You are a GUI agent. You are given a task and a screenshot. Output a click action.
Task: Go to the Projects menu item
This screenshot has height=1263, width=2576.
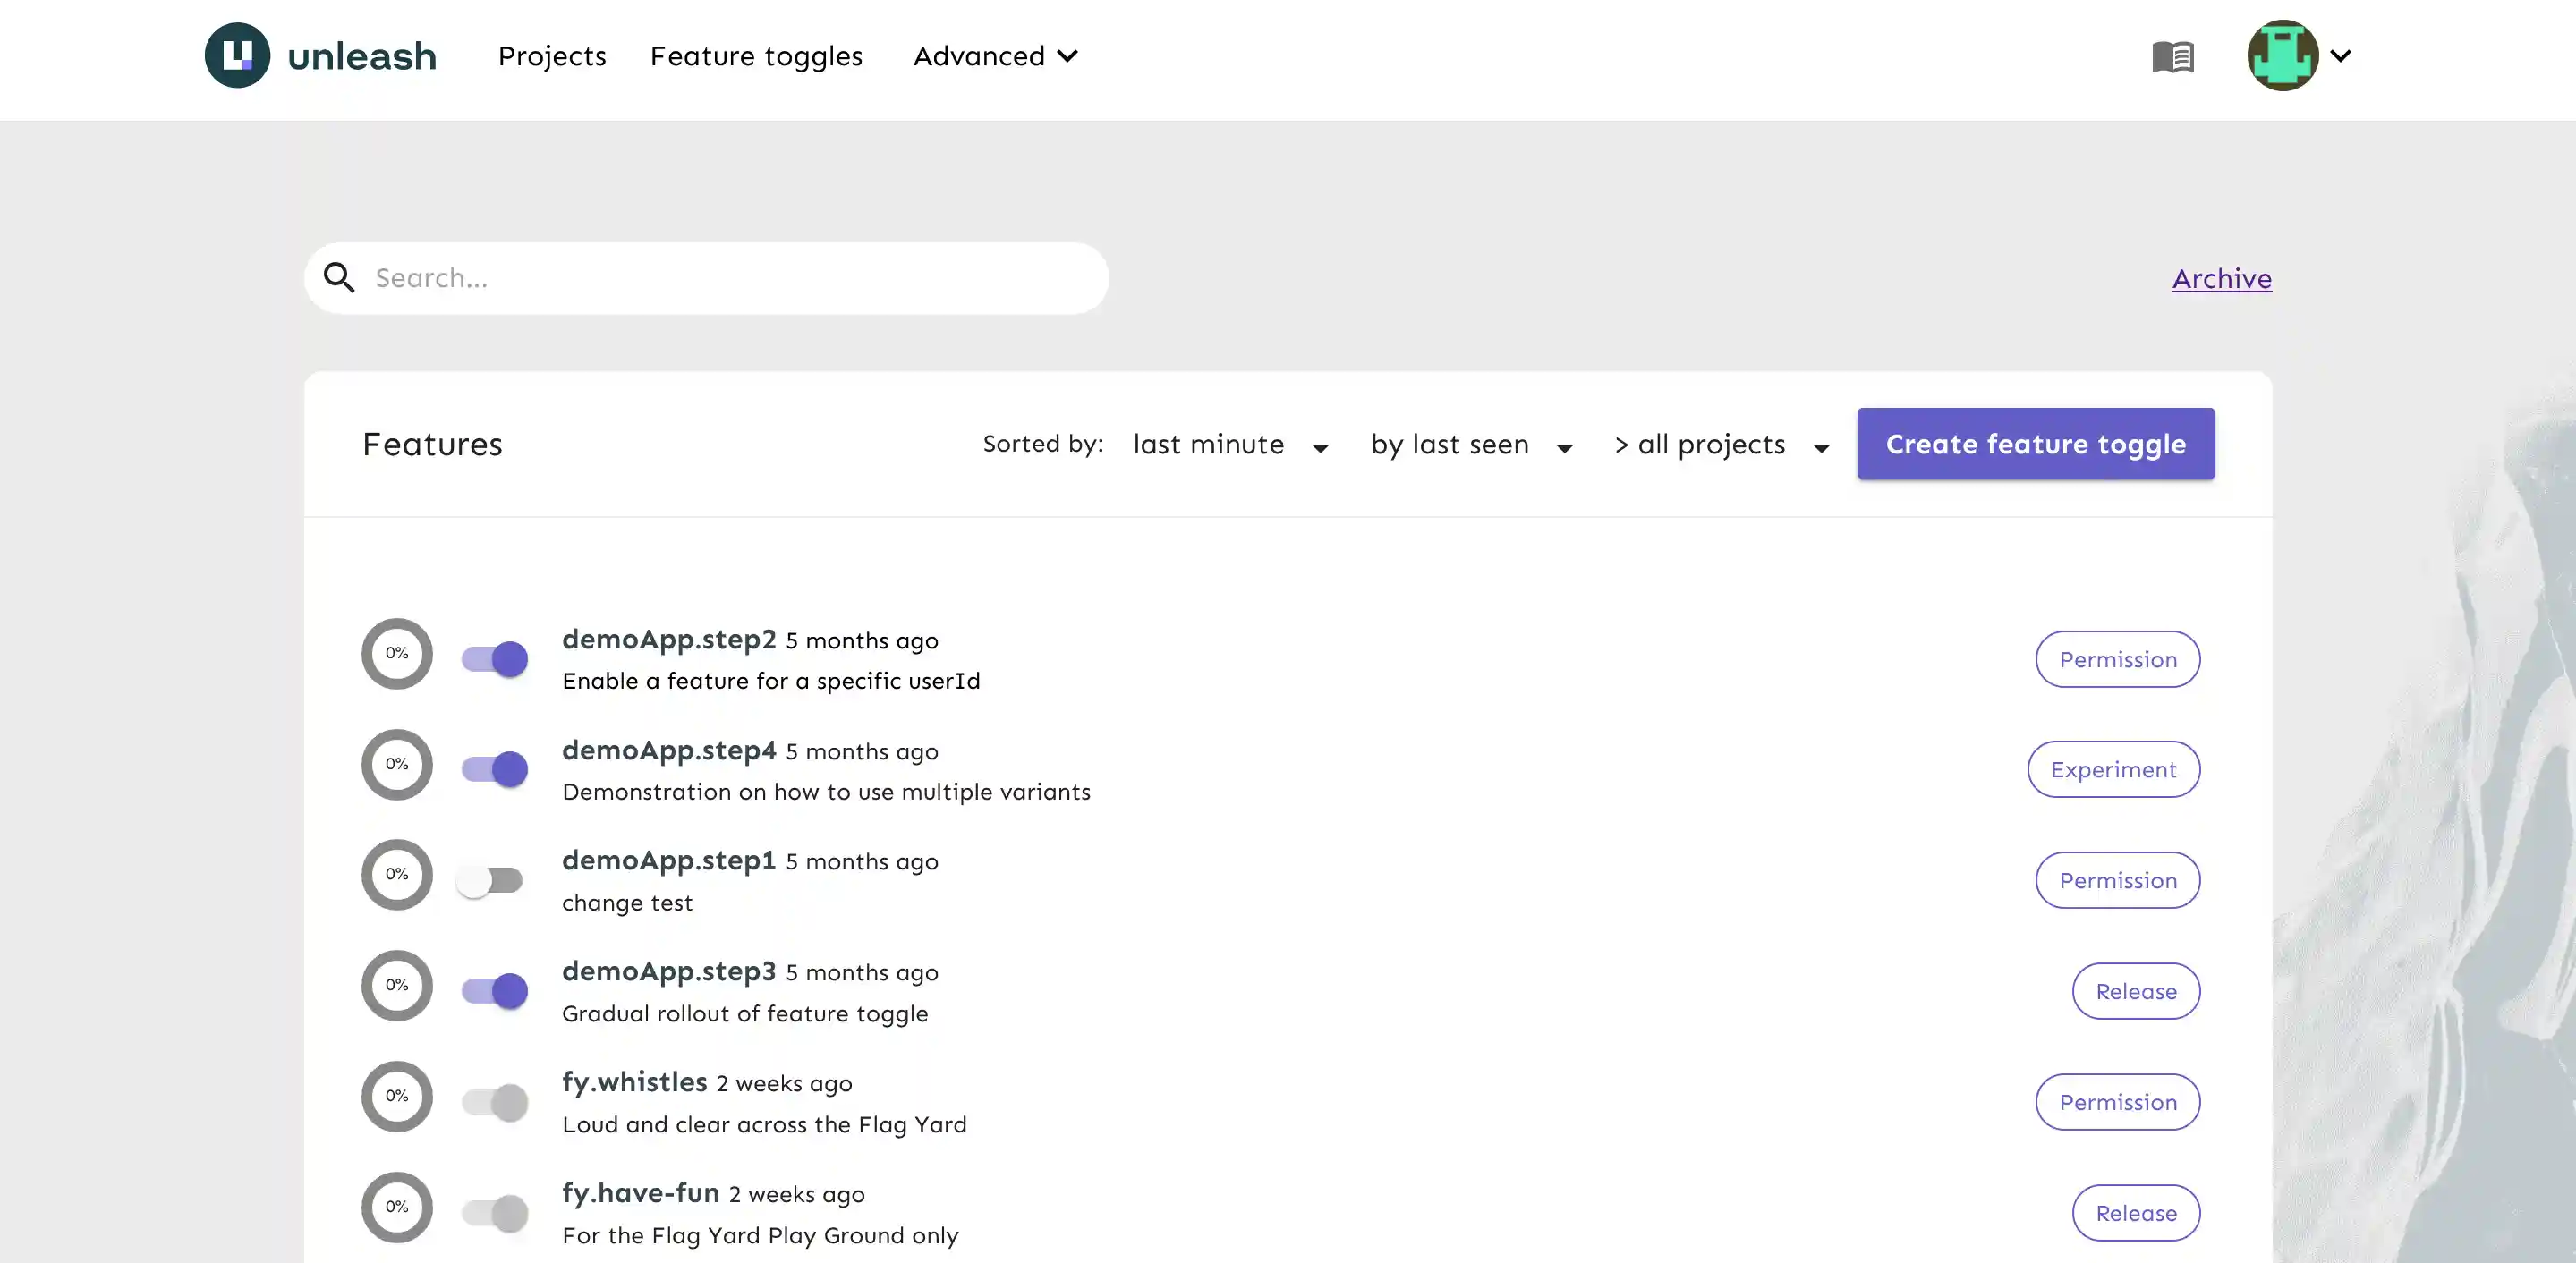[551, 56]
